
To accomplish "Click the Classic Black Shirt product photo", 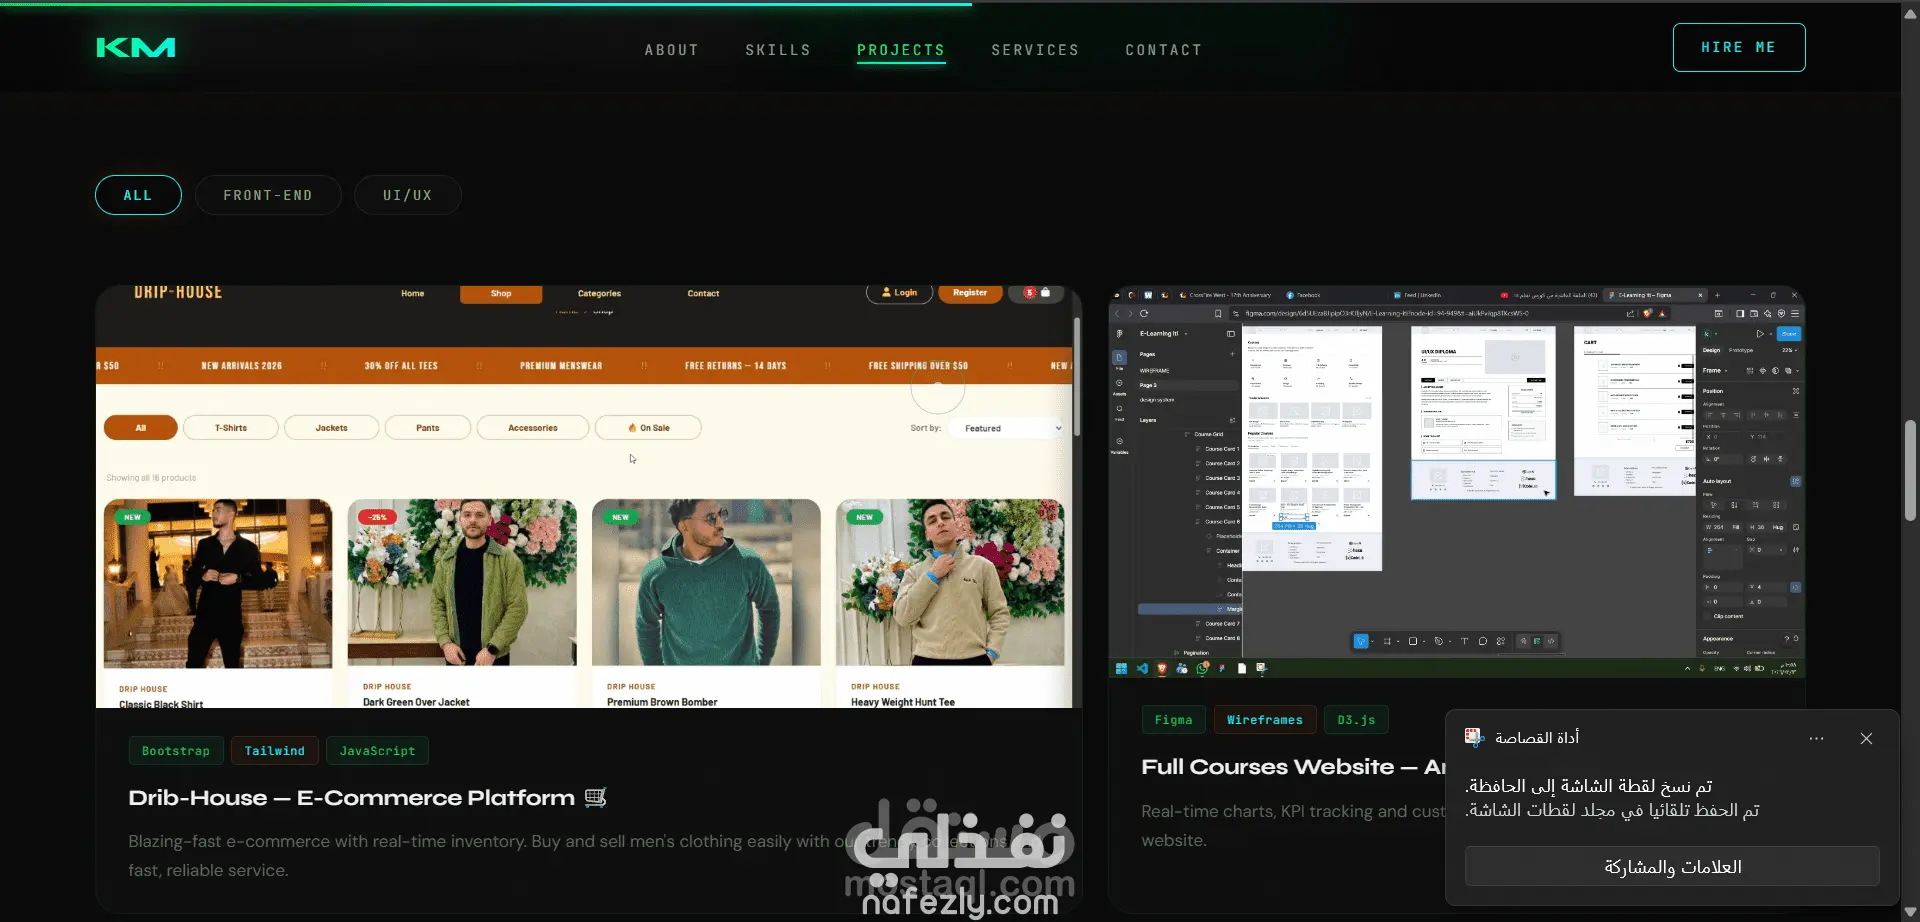I will click(218, 583).
